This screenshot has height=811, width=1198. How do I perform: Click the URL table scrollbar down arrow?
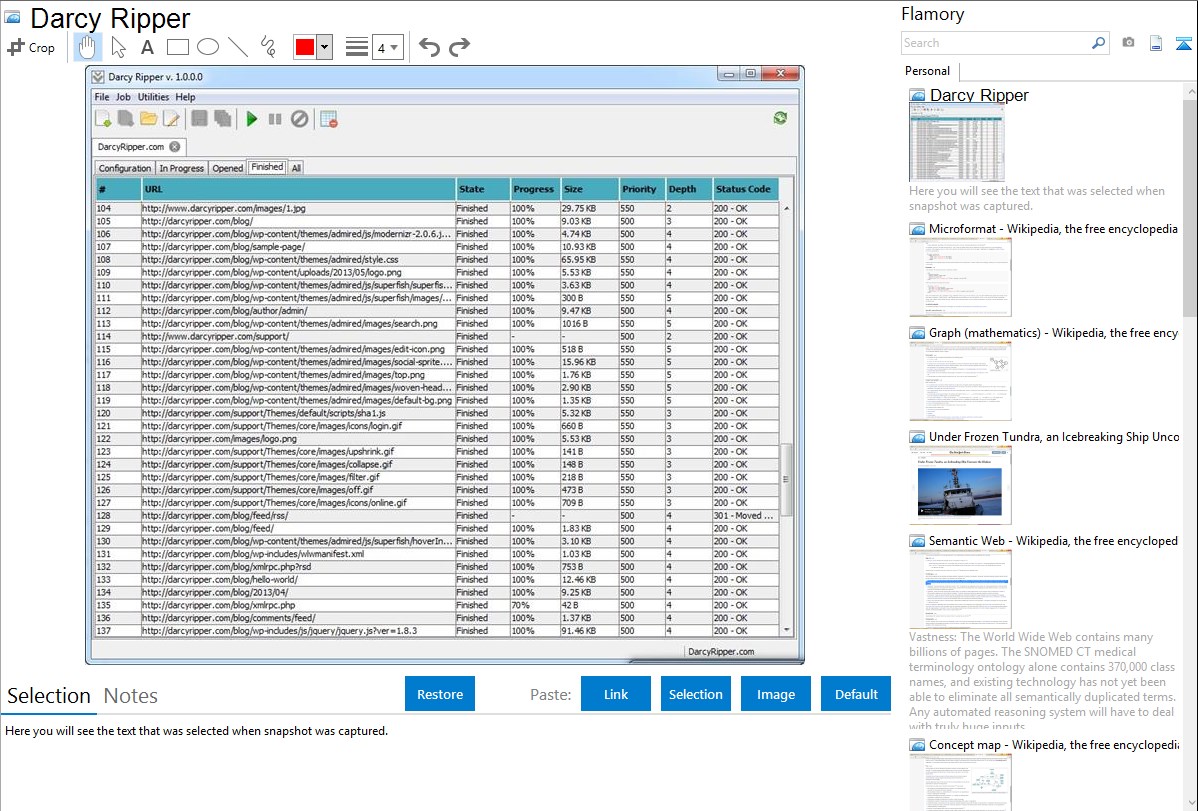point(786,630)
